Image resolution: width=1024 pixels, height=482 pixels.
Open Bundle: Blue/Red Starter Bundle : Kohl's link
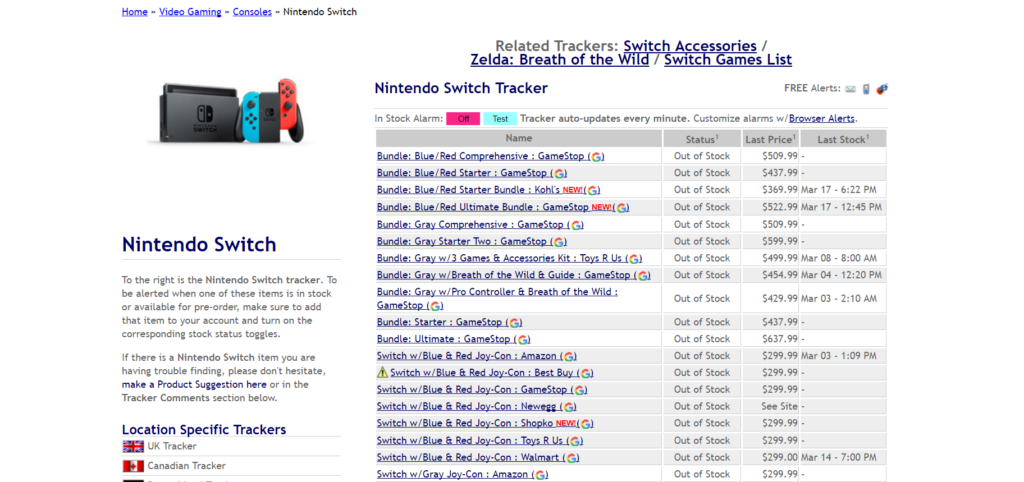[468, 190]
